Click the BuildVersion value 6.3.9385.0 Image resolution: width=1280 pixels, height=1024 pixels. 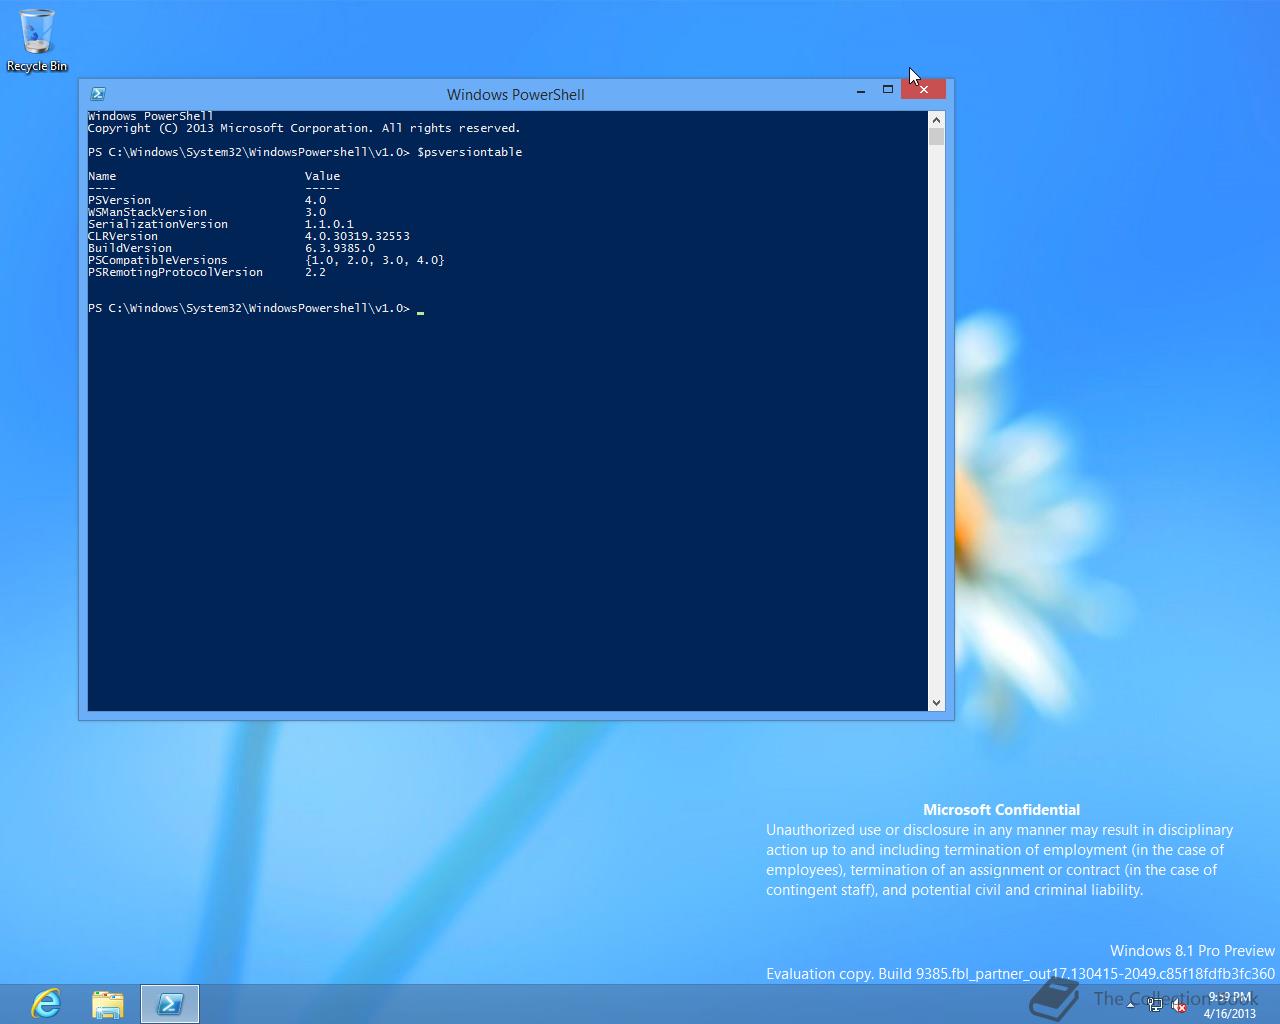point(340,248)
